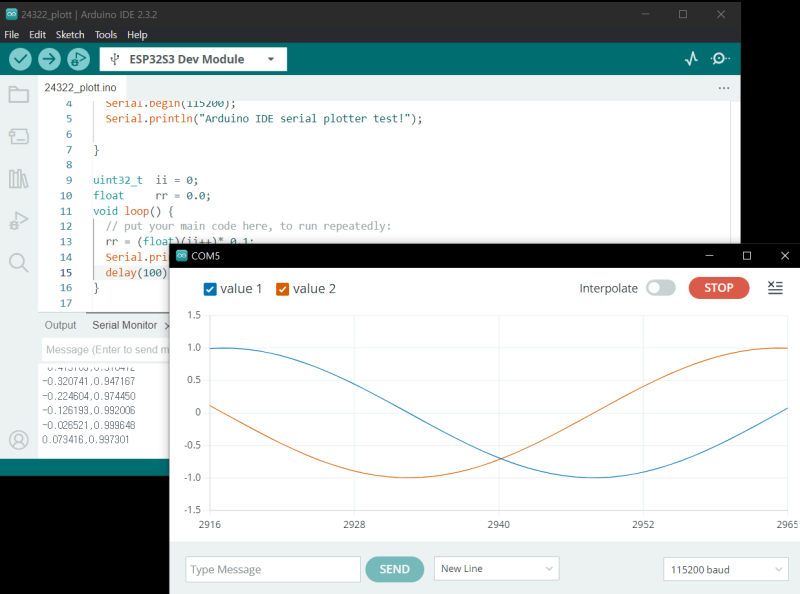Uncheck the value 1 series
The height and width of the screenshot is (594, 800).
tap(210, 288)
